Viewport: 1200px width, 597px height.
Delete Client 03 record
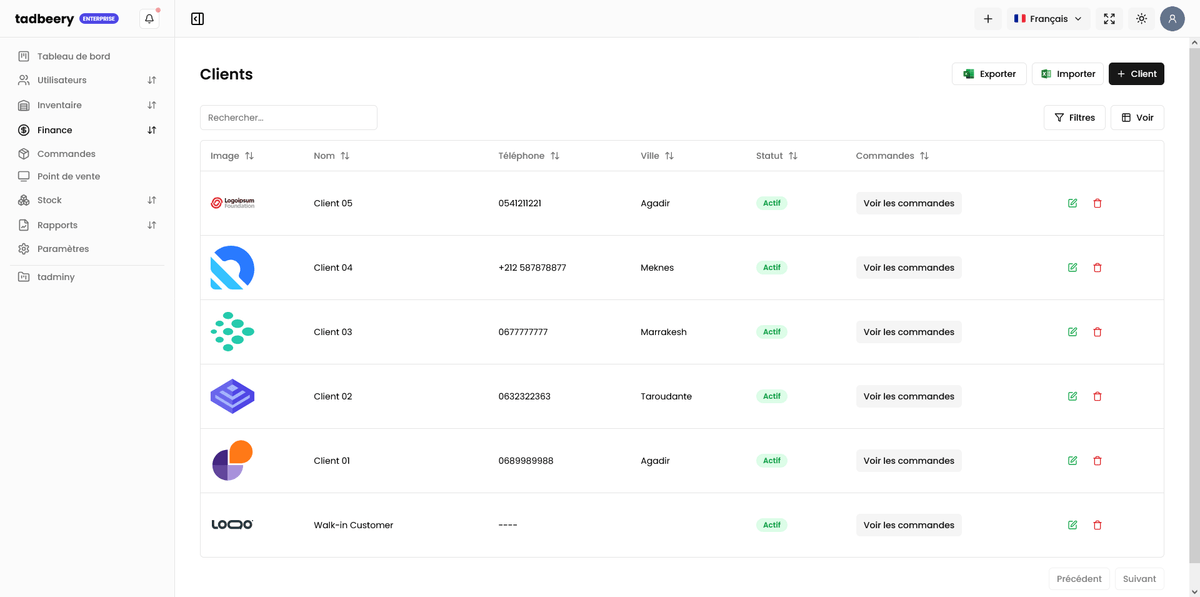(1097, 332)
